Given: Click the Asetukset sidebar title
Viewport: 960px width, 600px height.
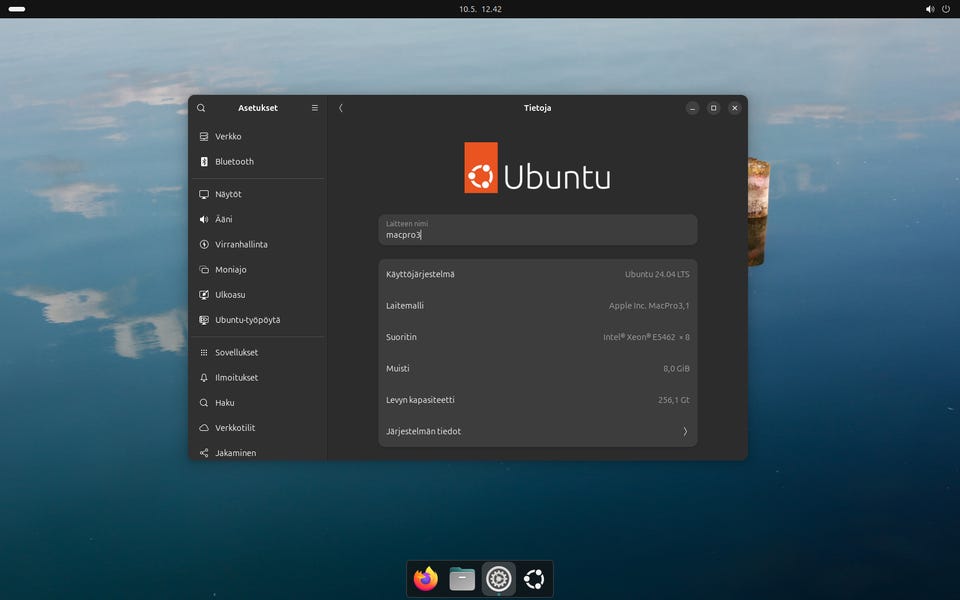Looking at the screenshot, I should tap(258, 108).
